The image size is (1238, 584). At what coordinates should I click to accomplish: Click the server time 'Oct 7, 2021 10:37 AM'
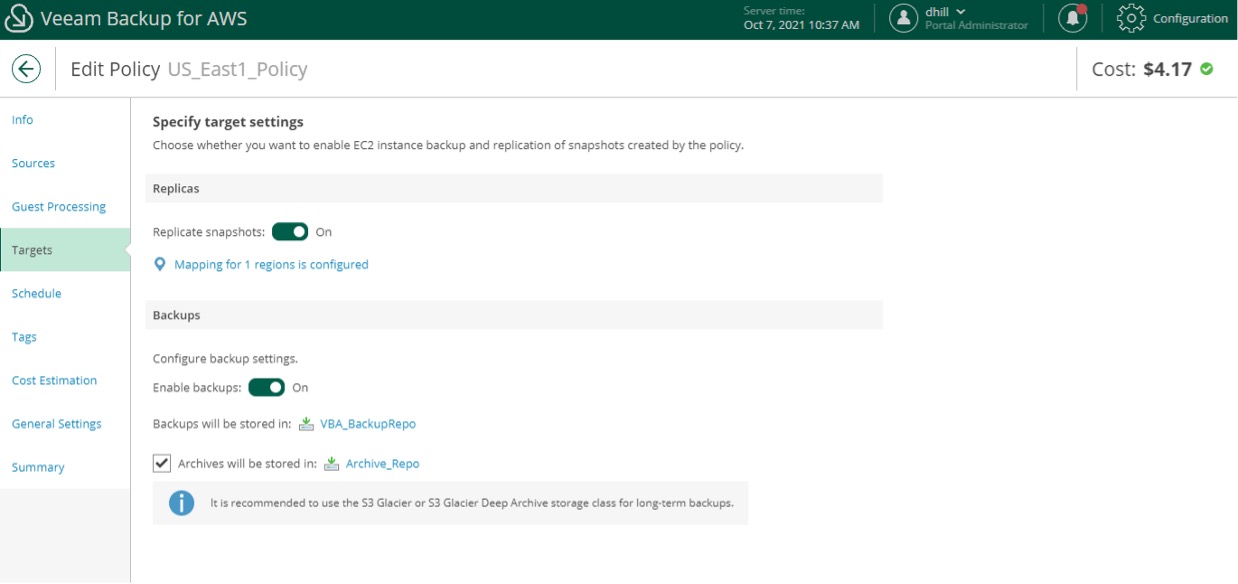pyautogui.click(x=801, y=25)
